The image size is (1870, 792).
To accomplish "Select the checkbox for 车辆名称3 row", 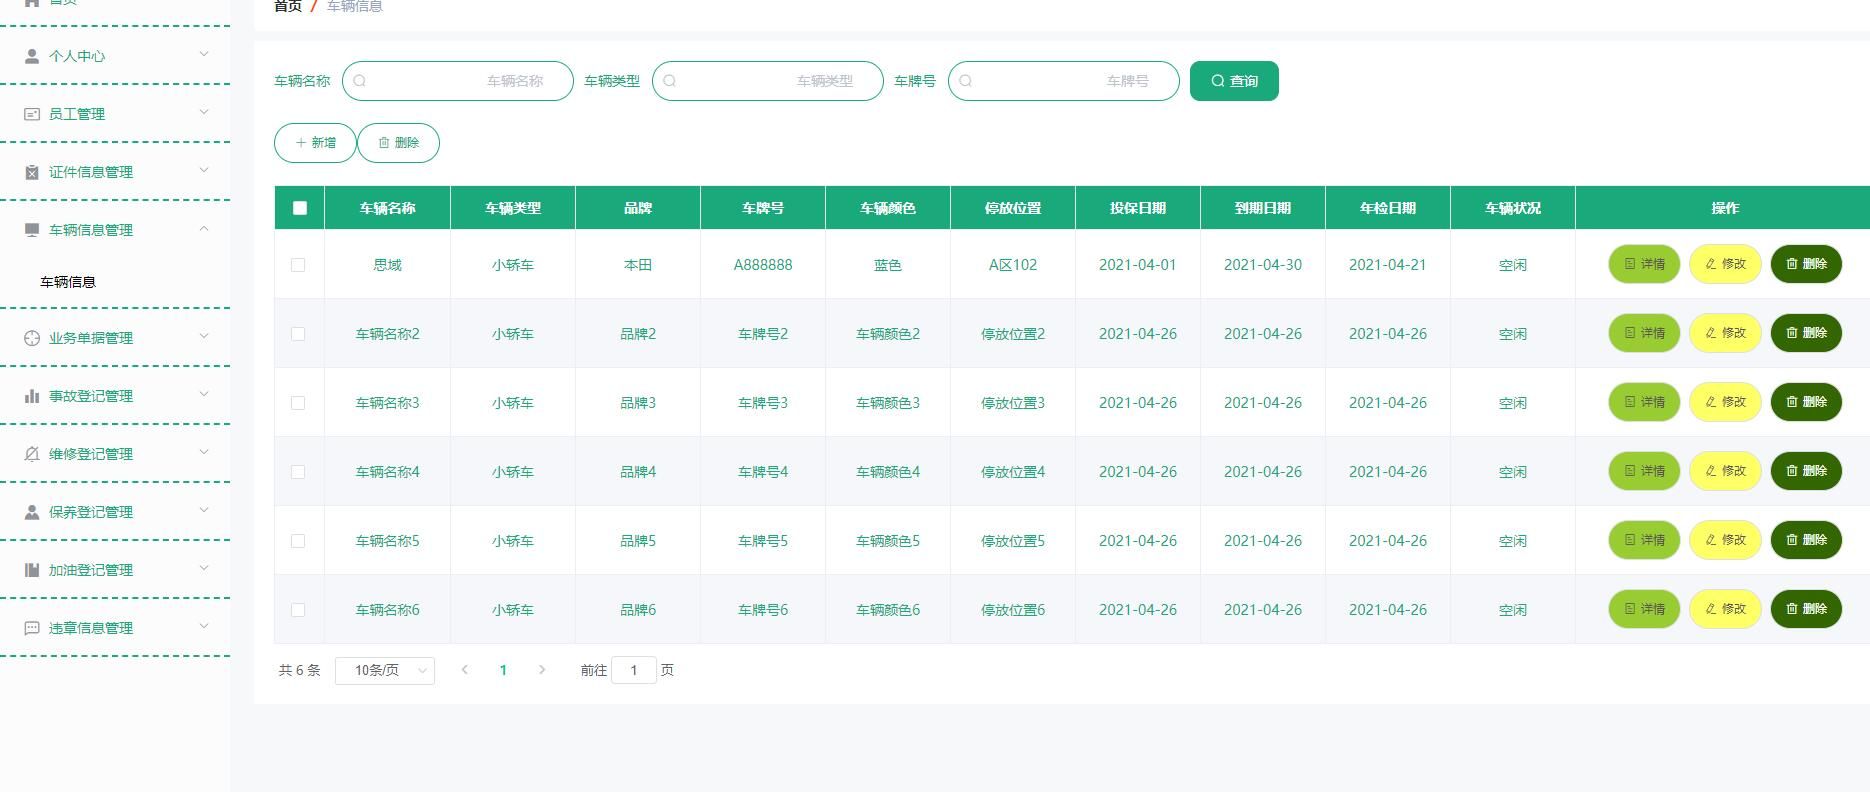I will [298, 403].
